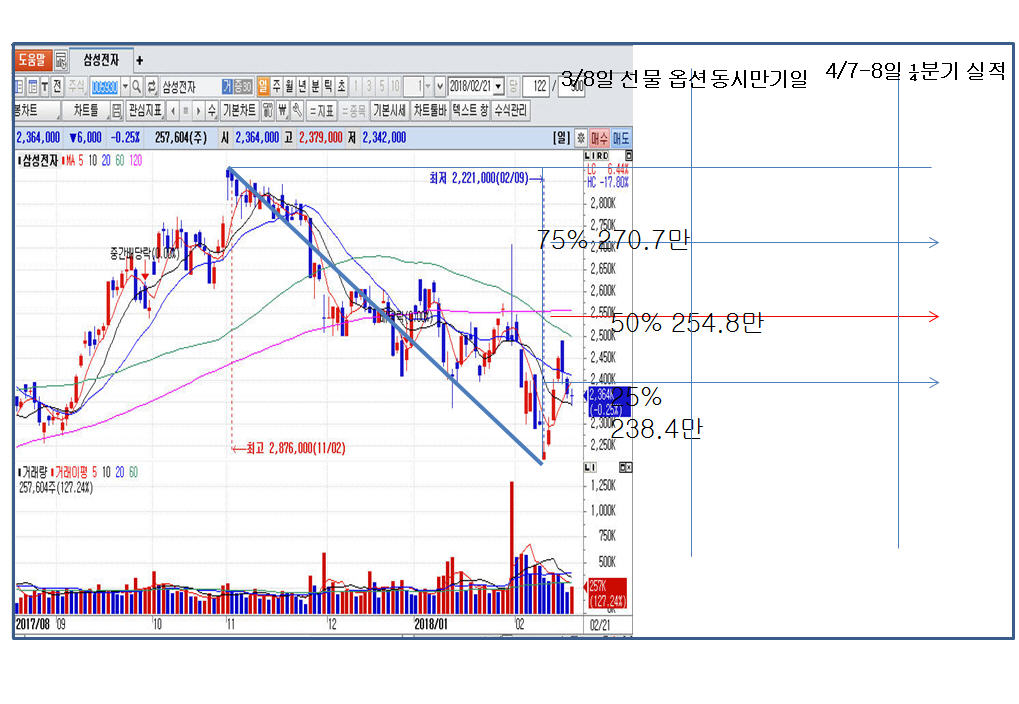Add a new tab with the plus icon

point(139,60)
